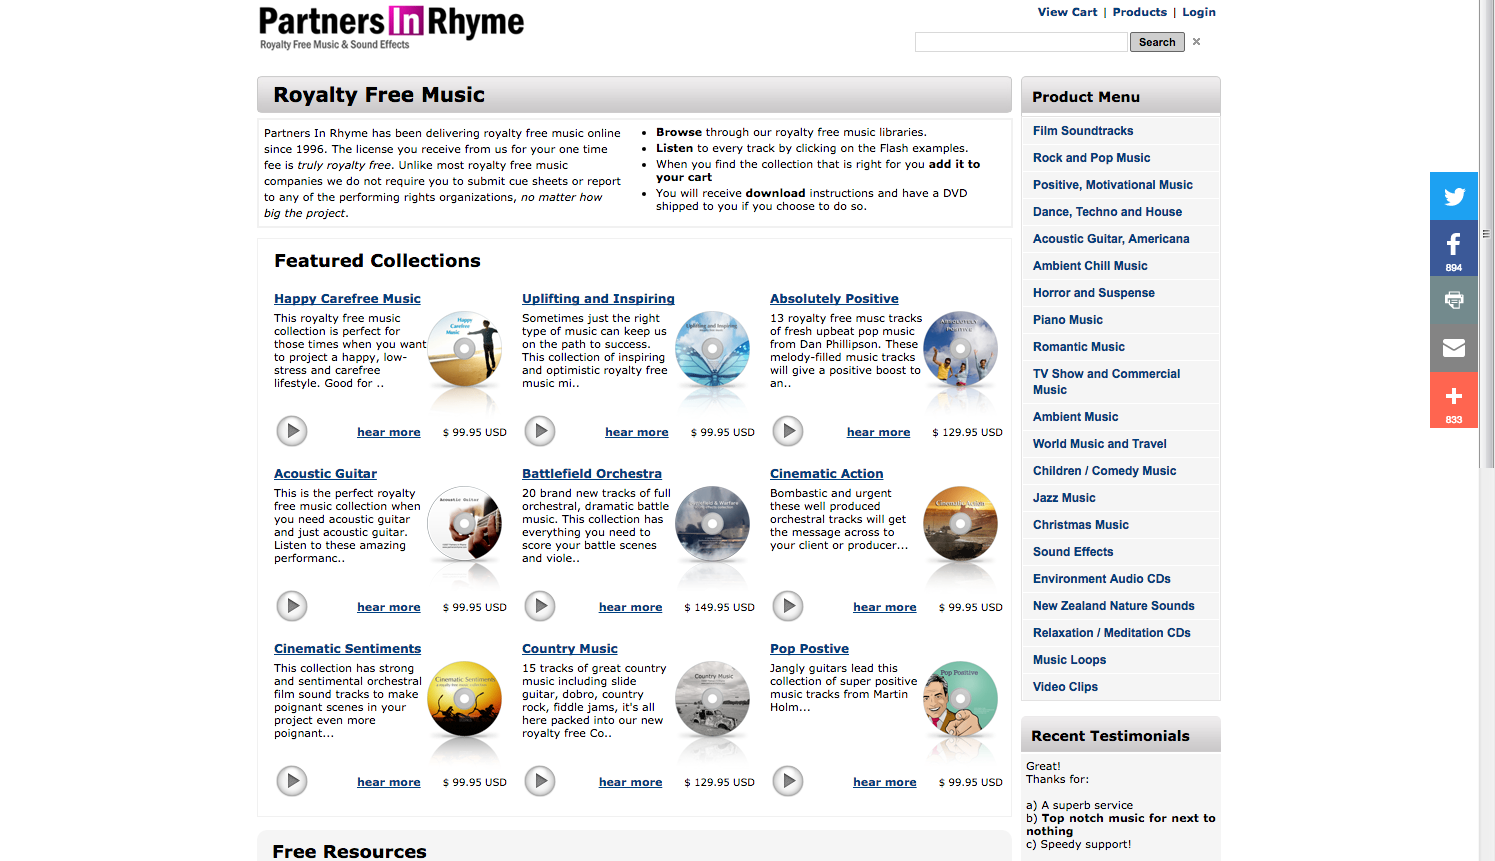Click the Search button

coord(1157,42)
